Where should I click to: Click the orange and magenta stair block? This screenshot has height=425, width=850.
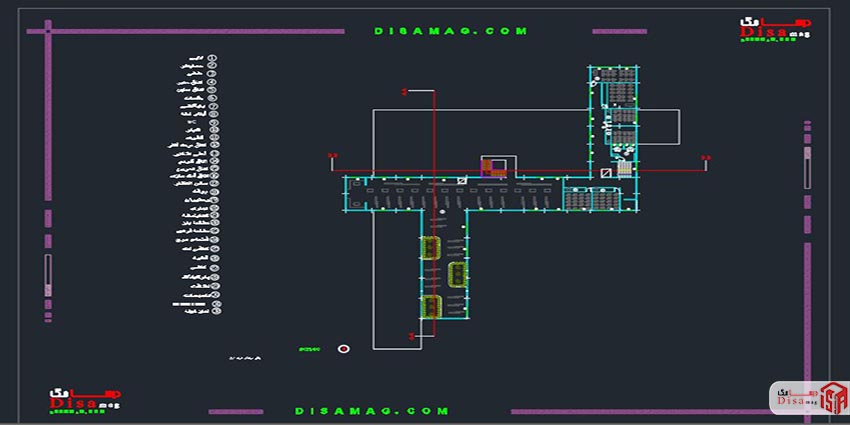pyautogui.click(x=494, y=166)
